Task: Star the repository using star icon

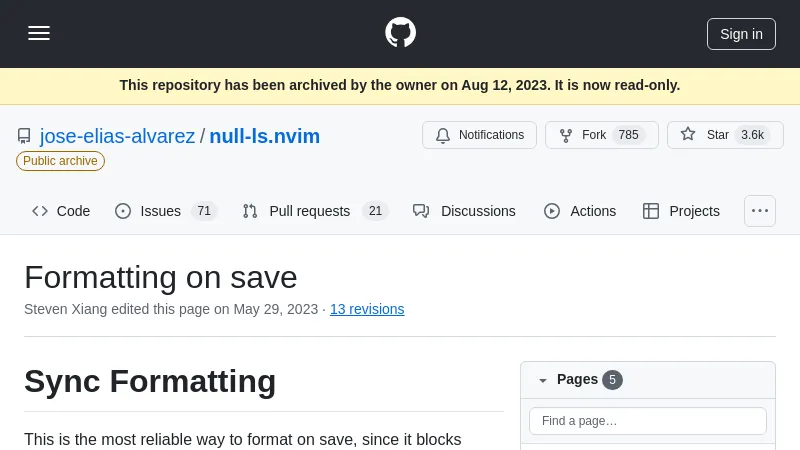Action: click(688, 134)
